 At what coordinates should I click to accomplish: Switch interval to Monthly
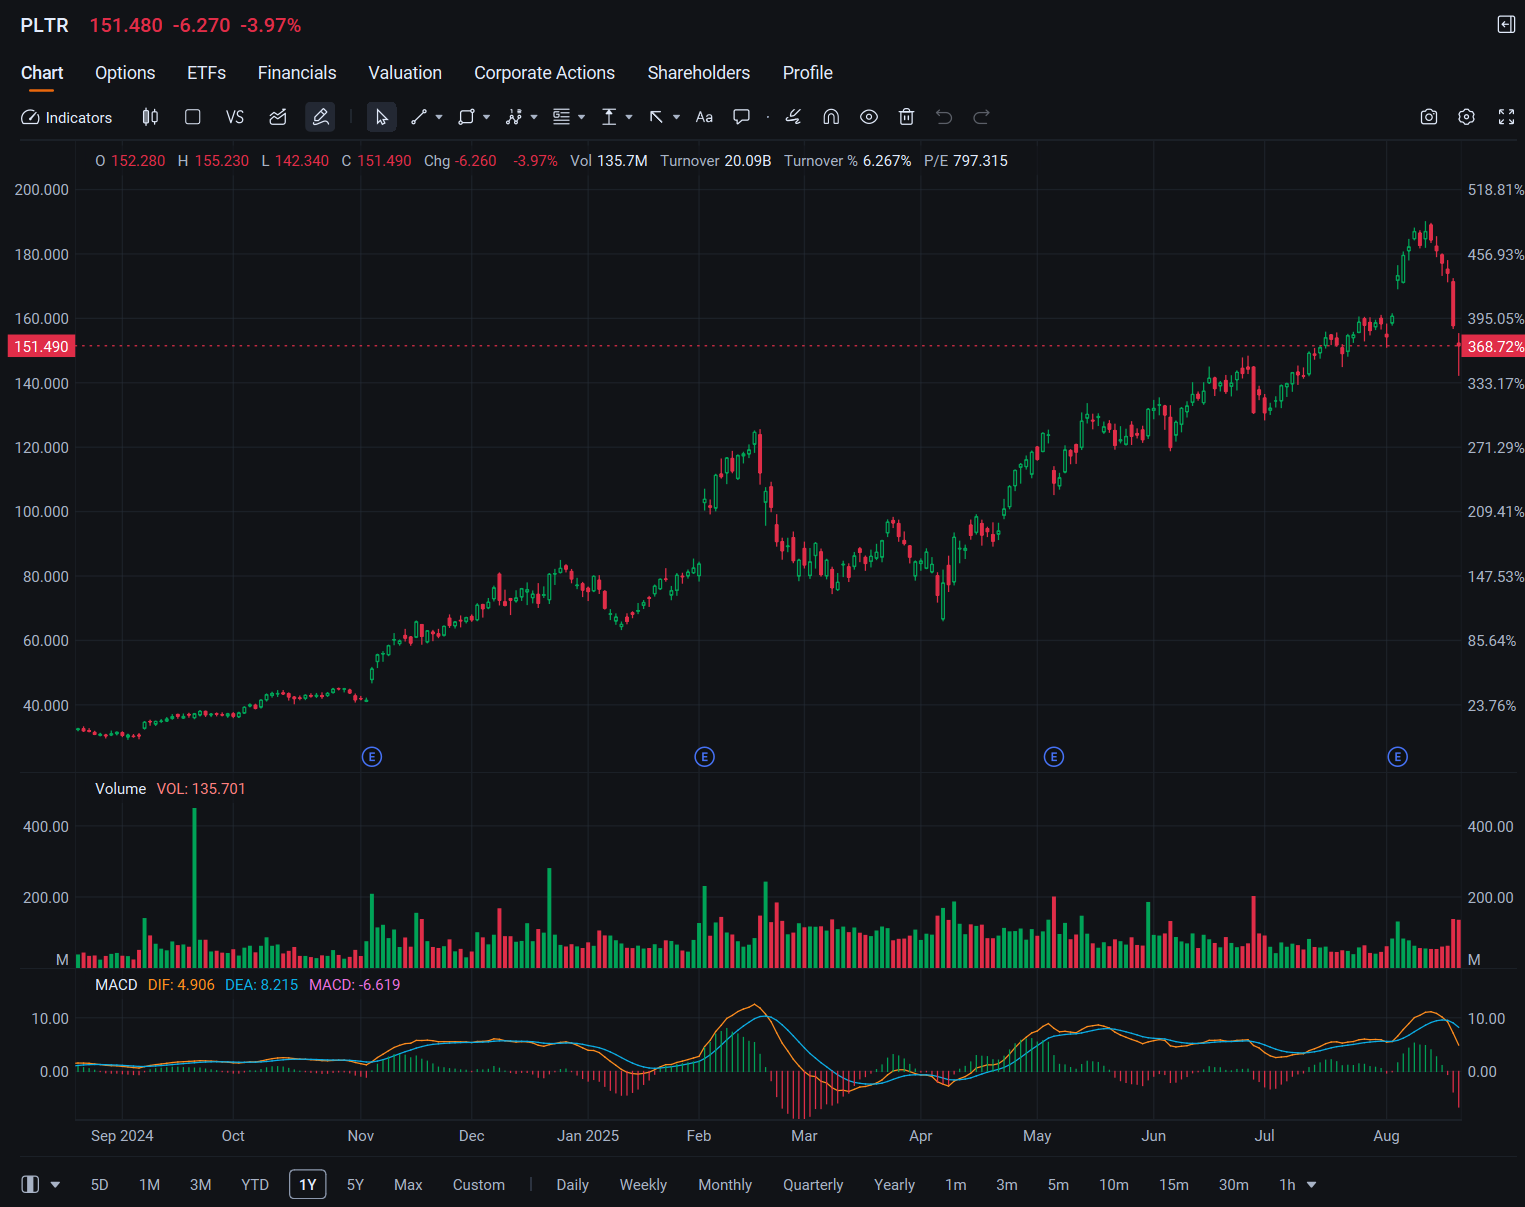pyautogui.click(x=725, y=1185)
